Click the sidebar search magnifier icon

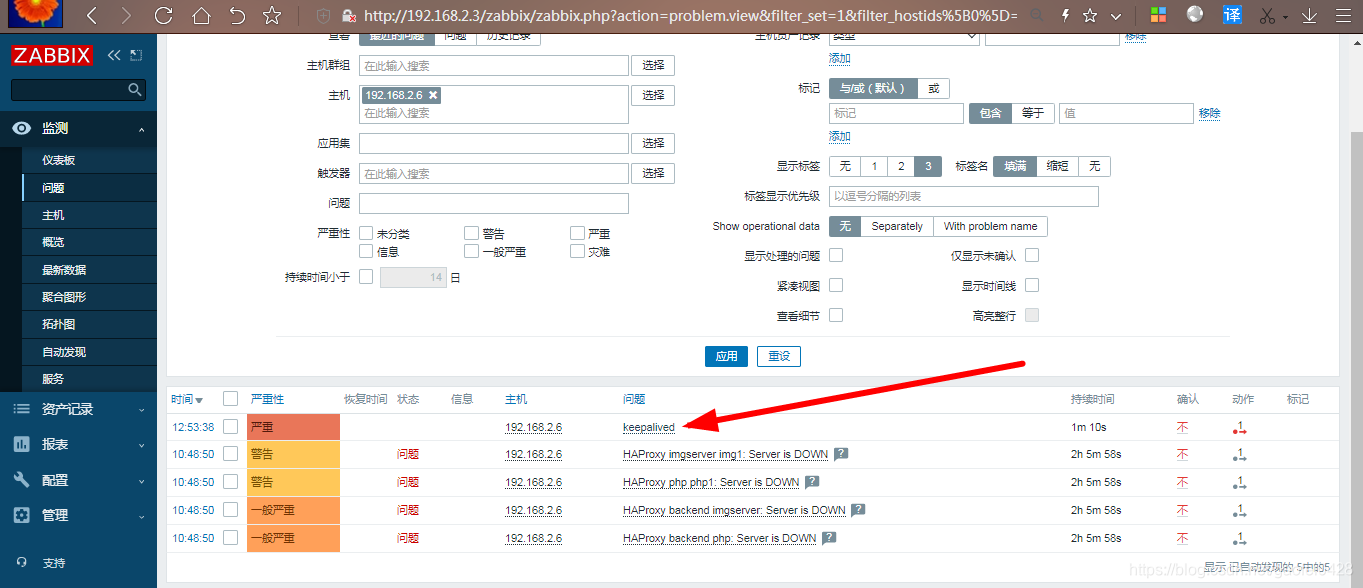pos(135,90)
